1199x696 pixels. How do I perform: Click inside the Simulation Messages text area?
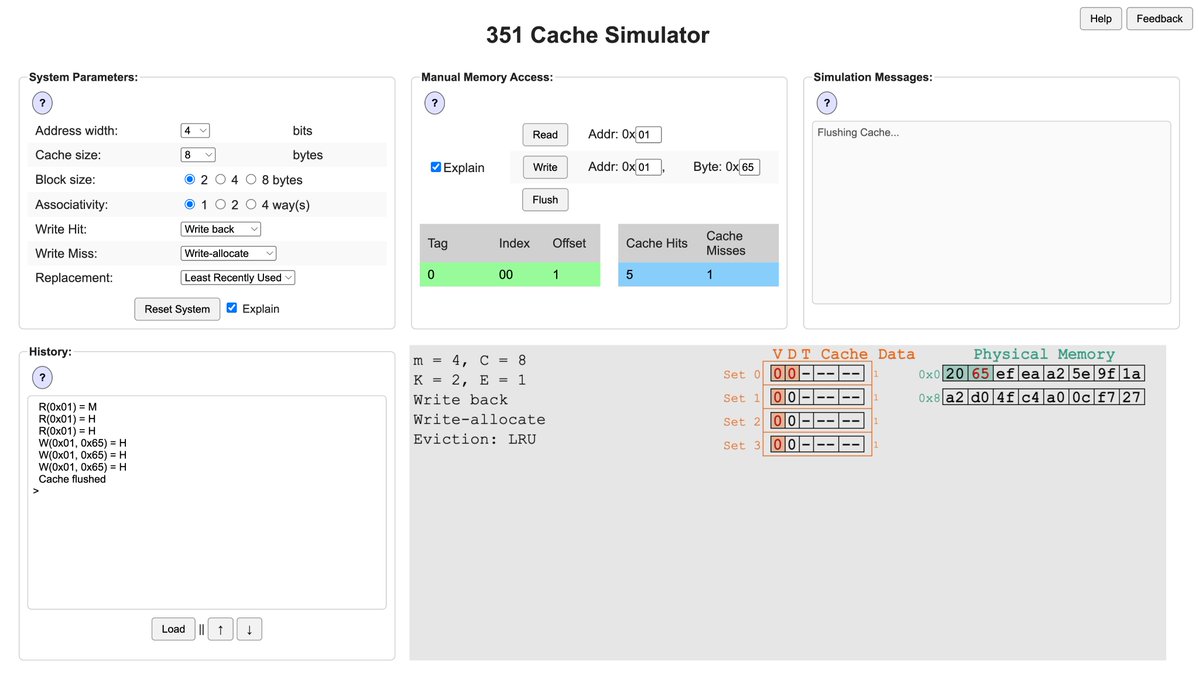click(991, 213)
